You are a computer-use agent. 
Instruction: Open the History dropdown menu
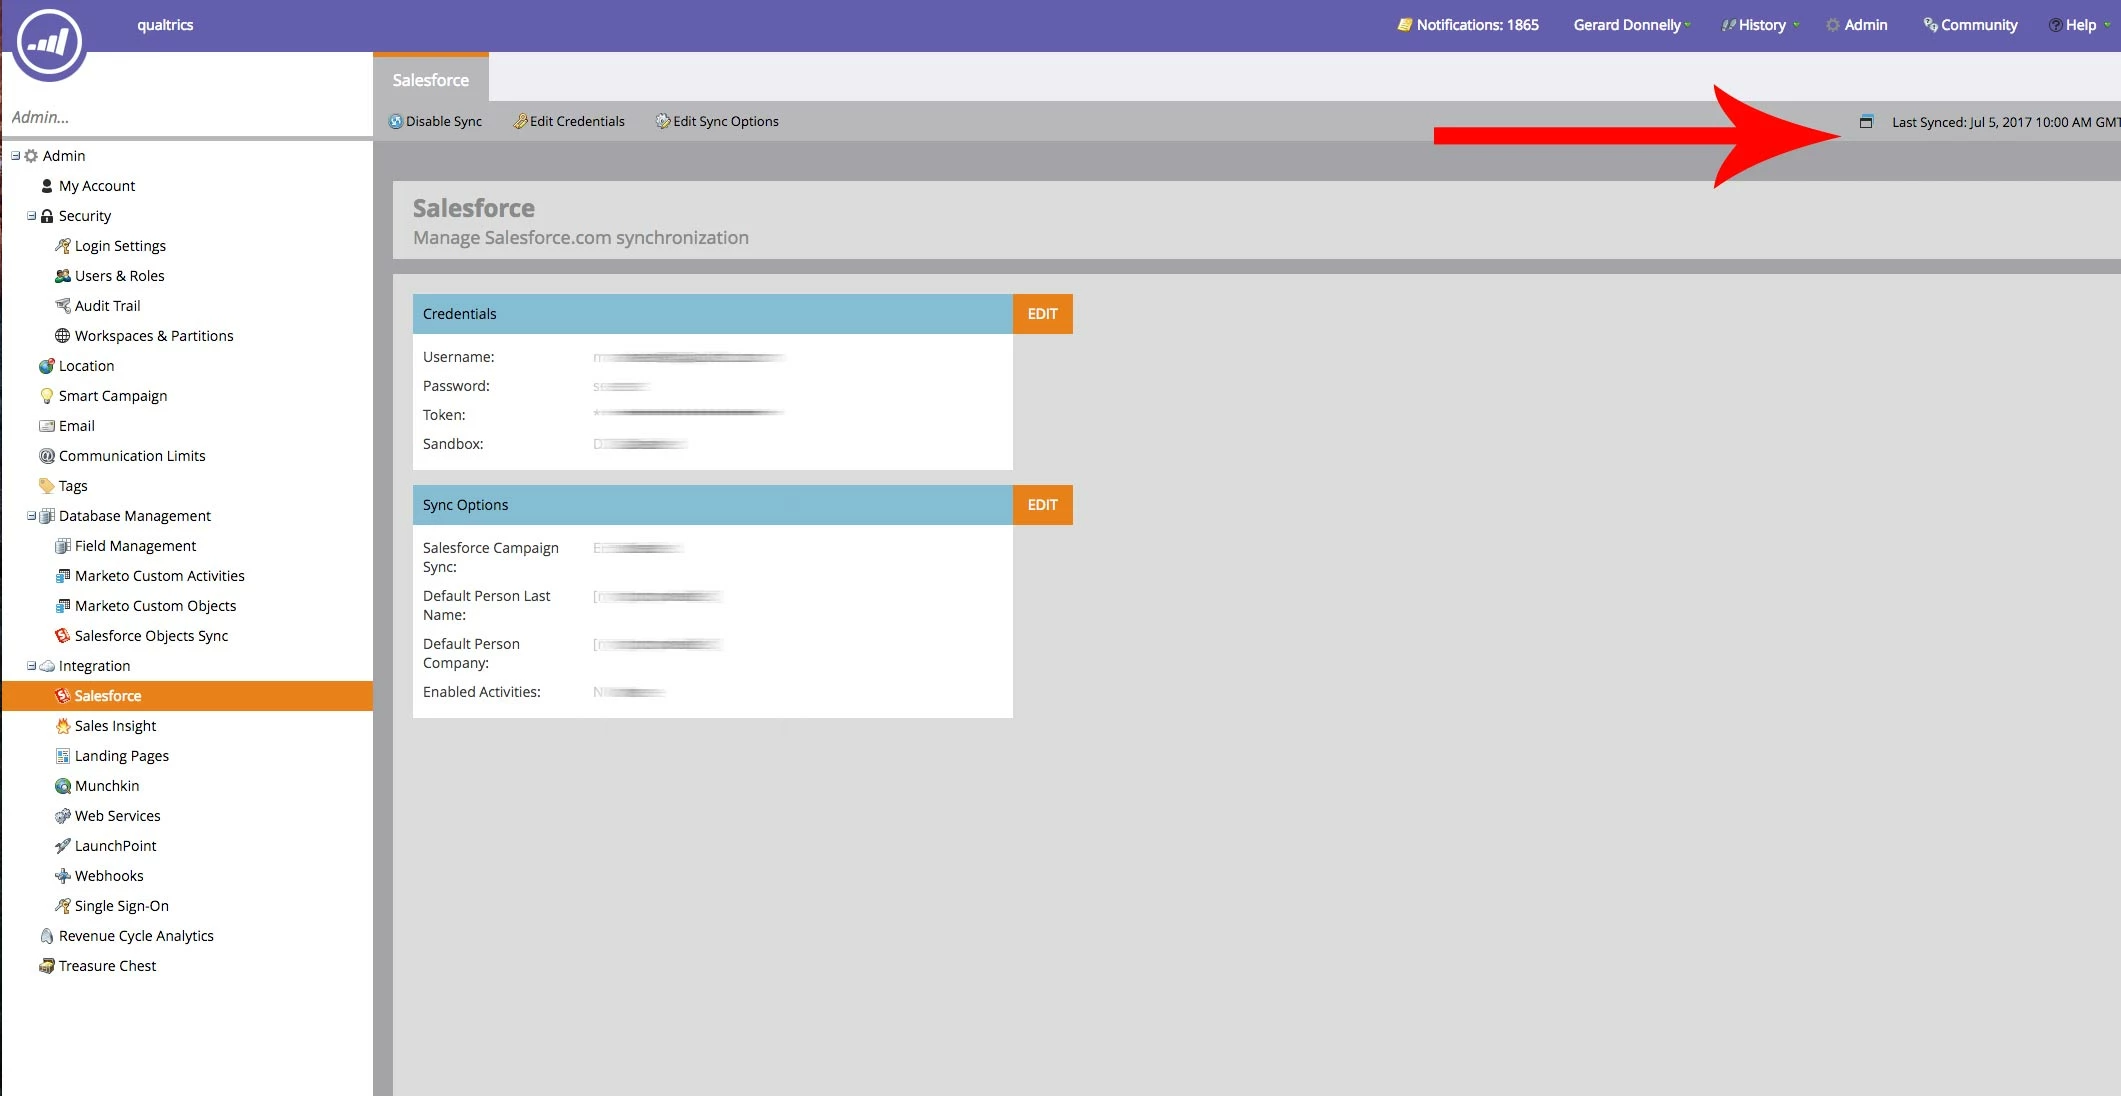click(x=1760, y=25)
